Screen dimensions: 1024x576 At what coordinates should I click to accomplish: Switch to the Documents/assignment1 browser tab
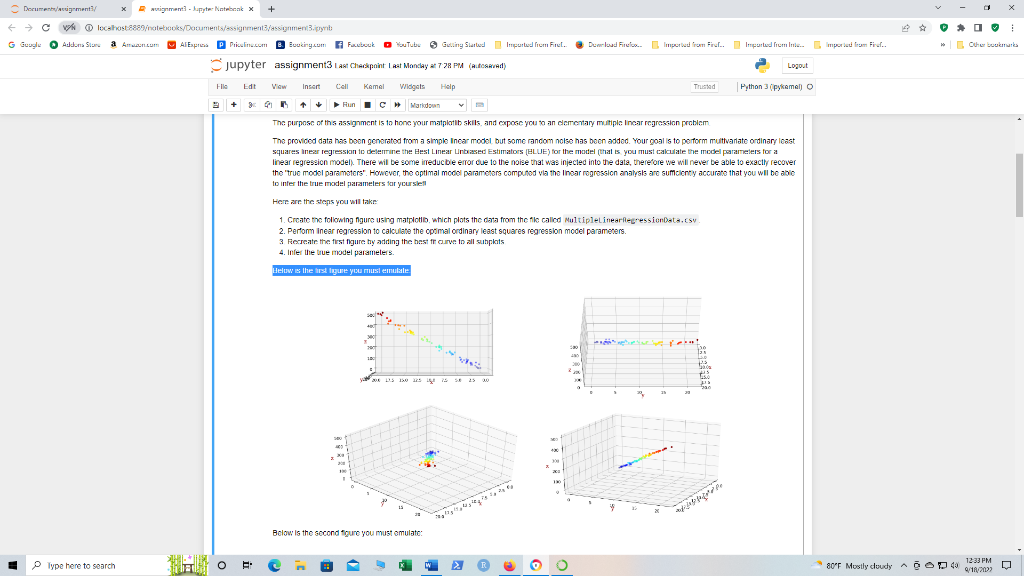[60, 7]
